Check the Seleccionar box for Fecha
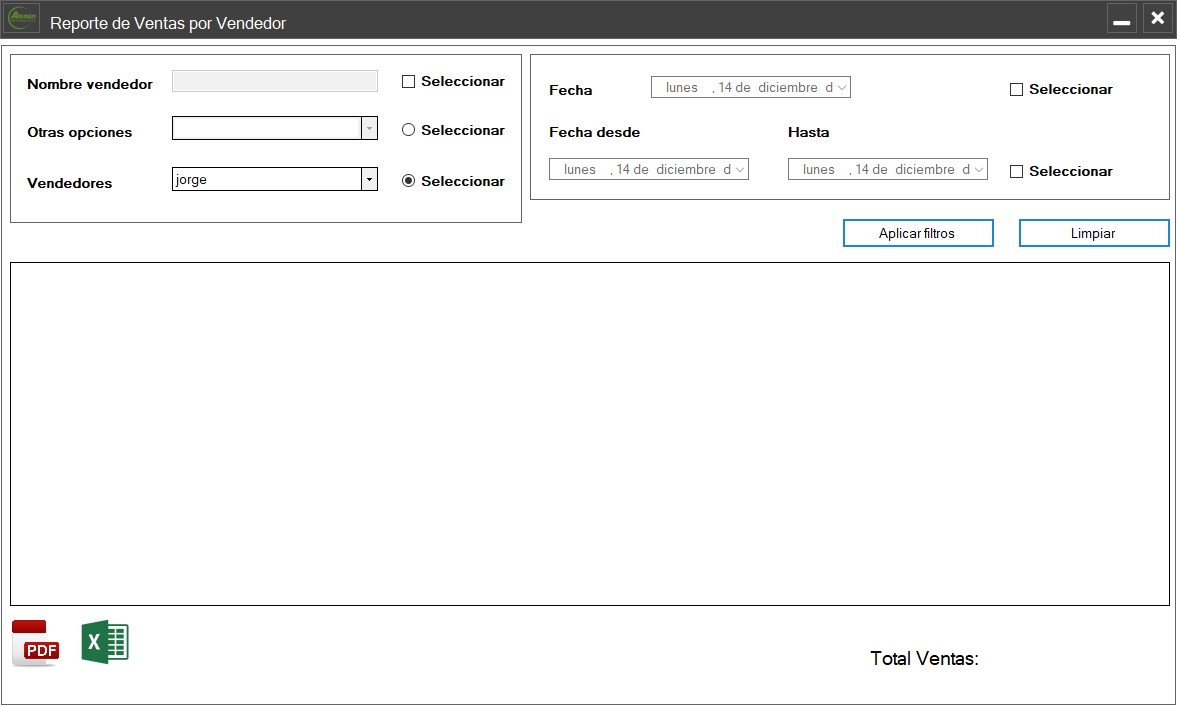 coord(1016,90)
